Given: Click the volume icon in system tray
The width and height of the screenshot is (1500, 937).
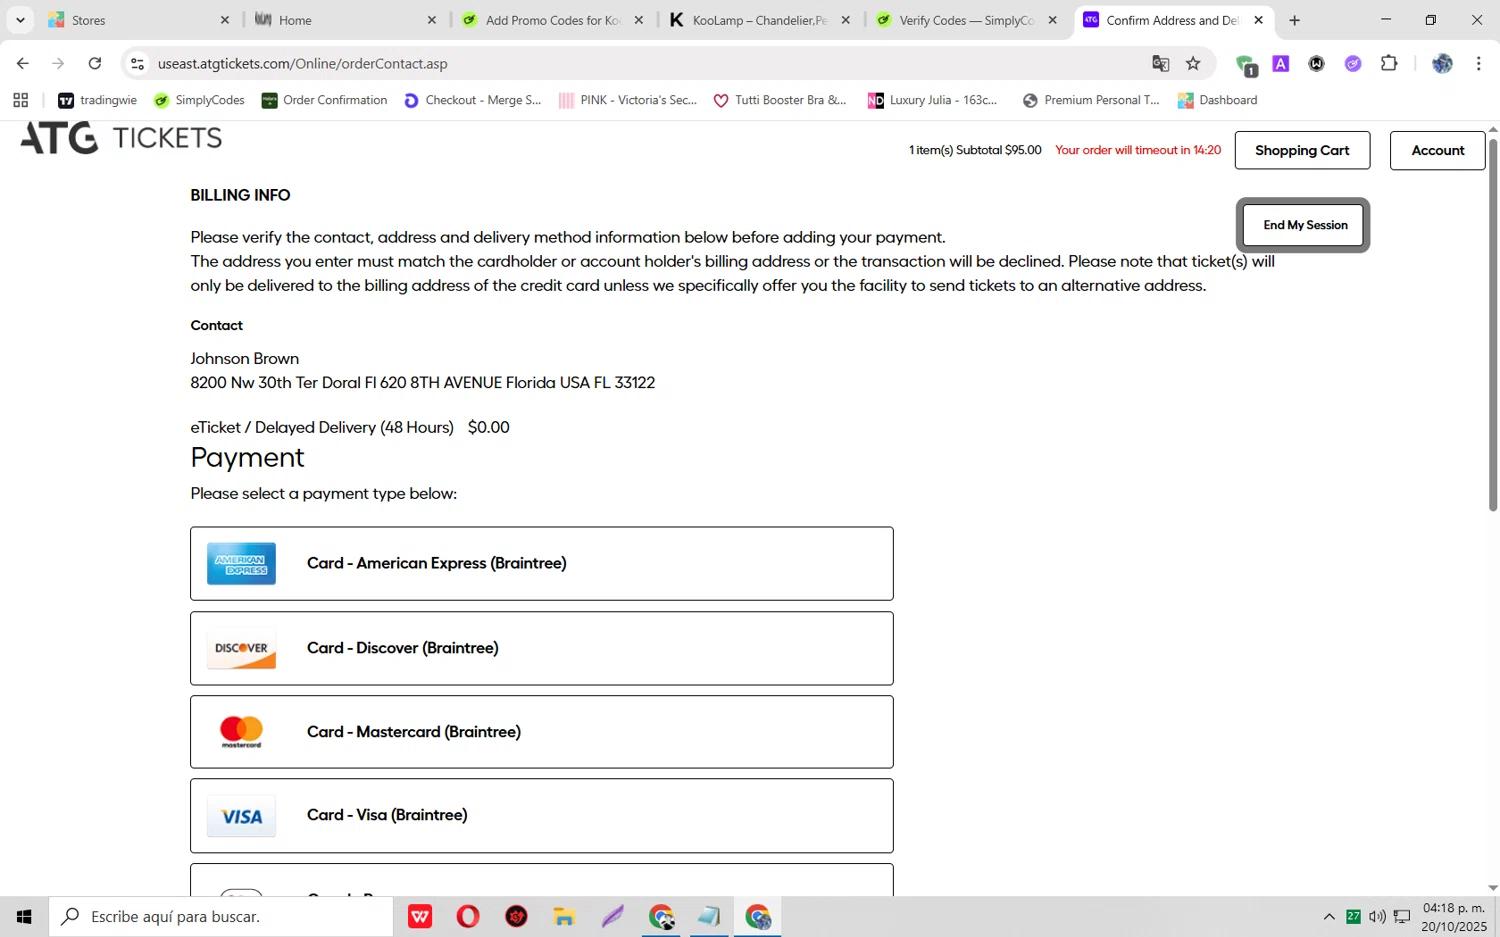Looking at the screenshot, I should click(1377, 916).
